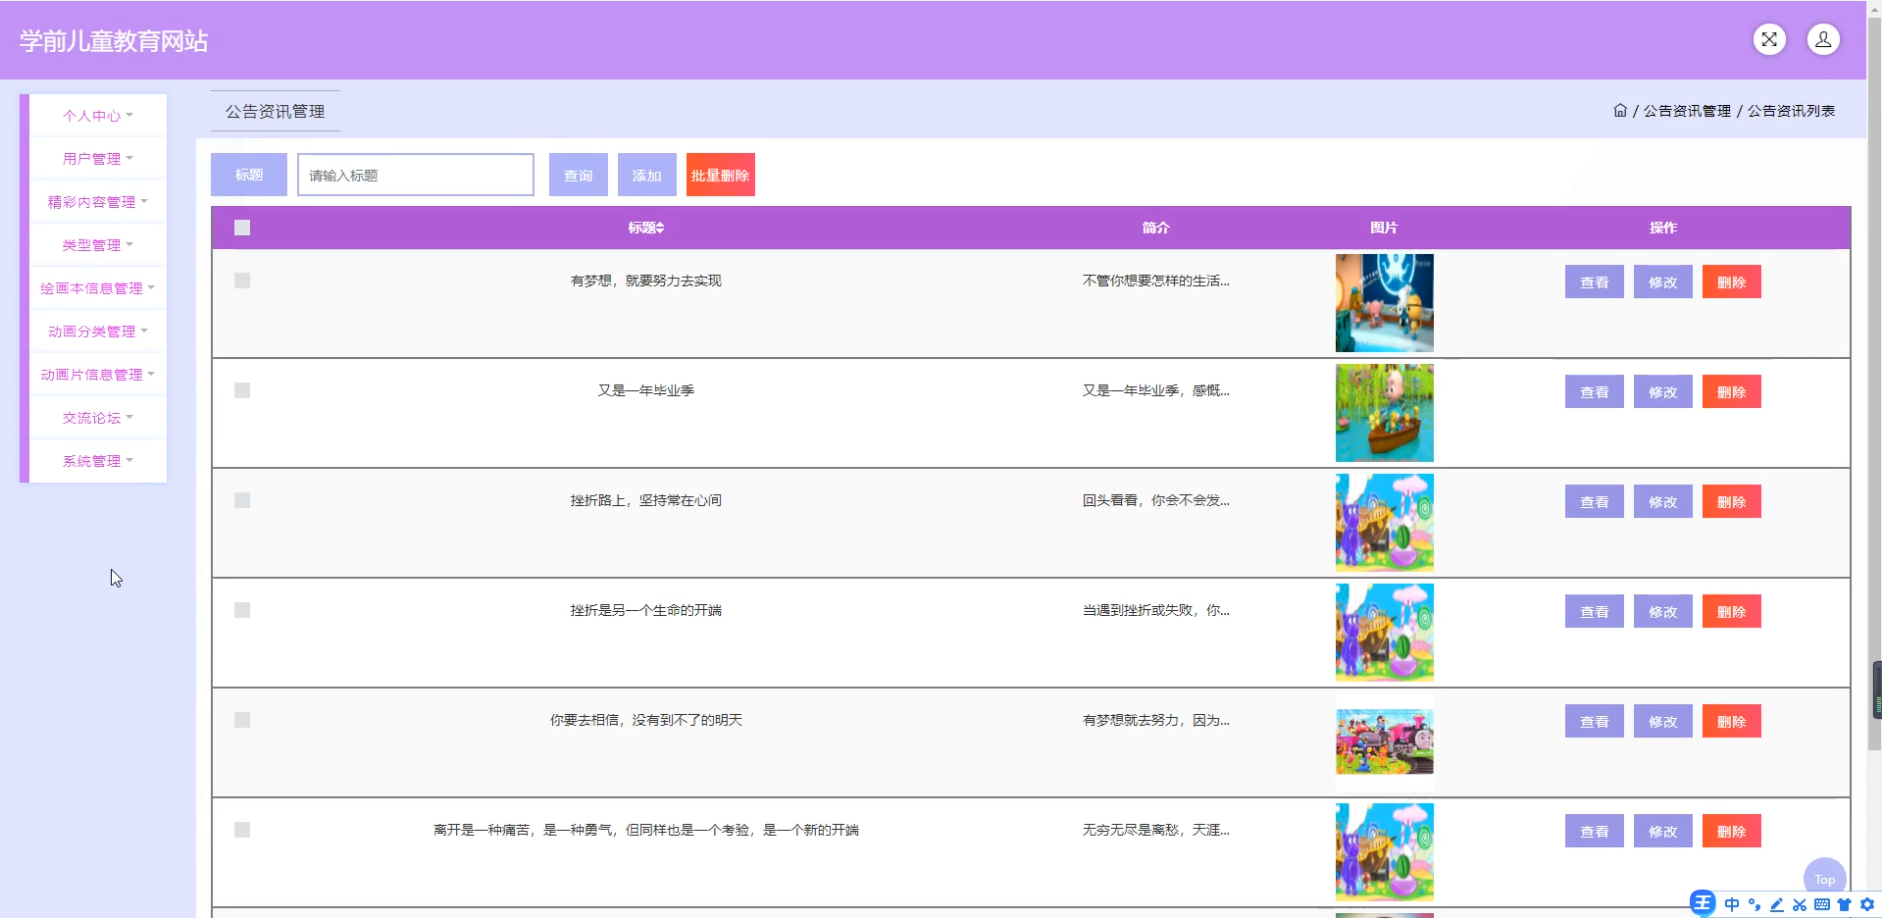Viewport: 1882px width, 918px height.
Task: Click 修改 for 又是一年毕业季
Action: pos(1663,392)
